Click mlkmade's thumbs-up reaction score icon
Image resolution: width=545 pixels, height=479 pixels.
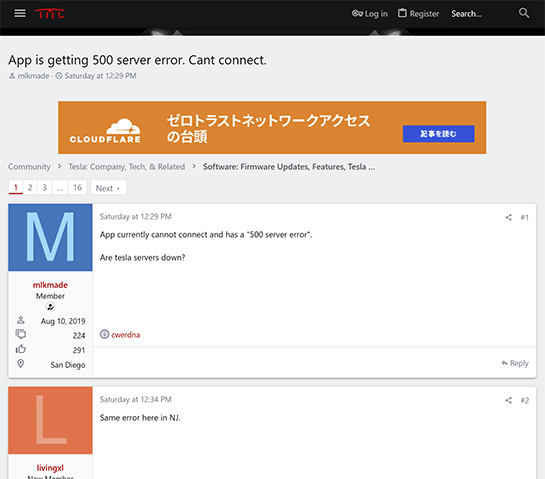tap(21, 349)
